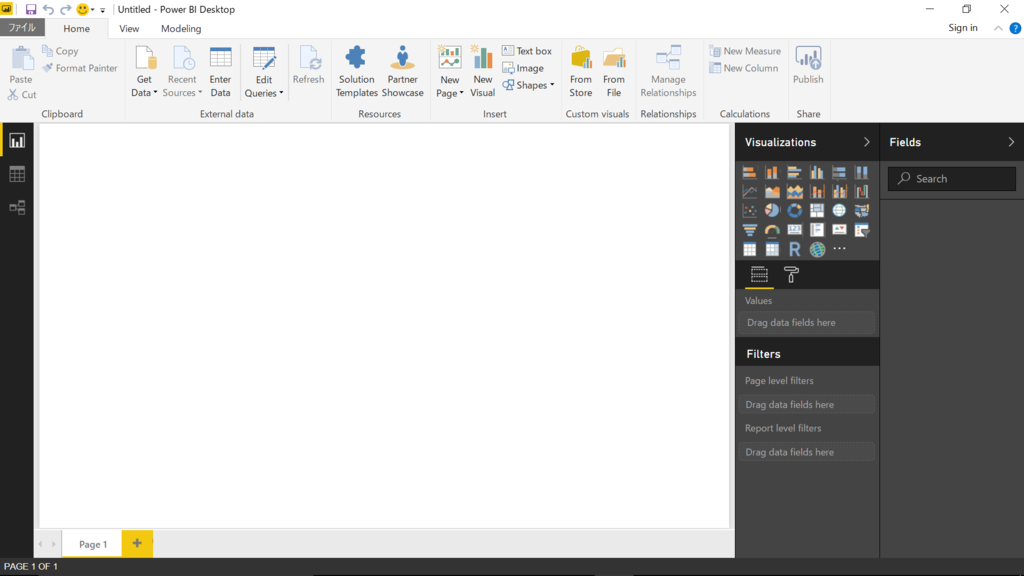Click the Publish button
Viewport: 1024px width, 576px height.
click(808, 65)
